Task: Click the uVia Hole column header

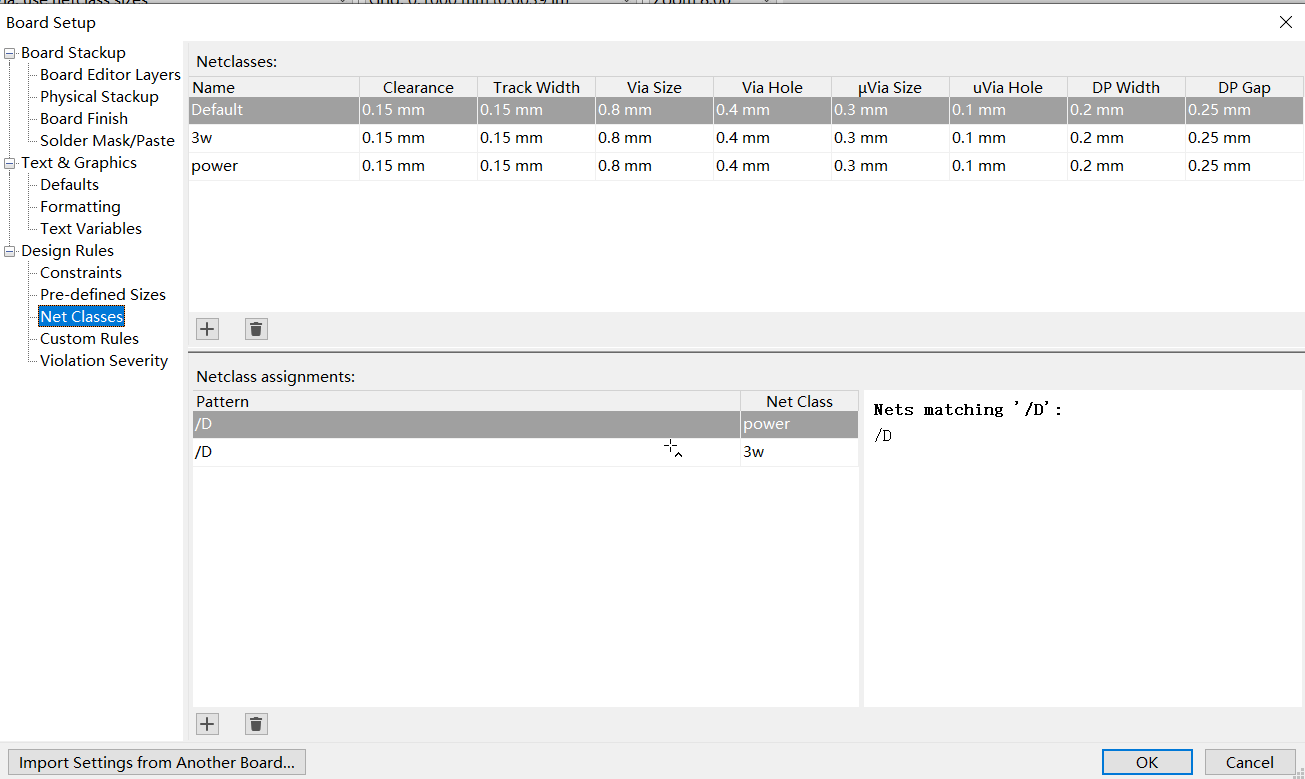Action: (1008, 87)
